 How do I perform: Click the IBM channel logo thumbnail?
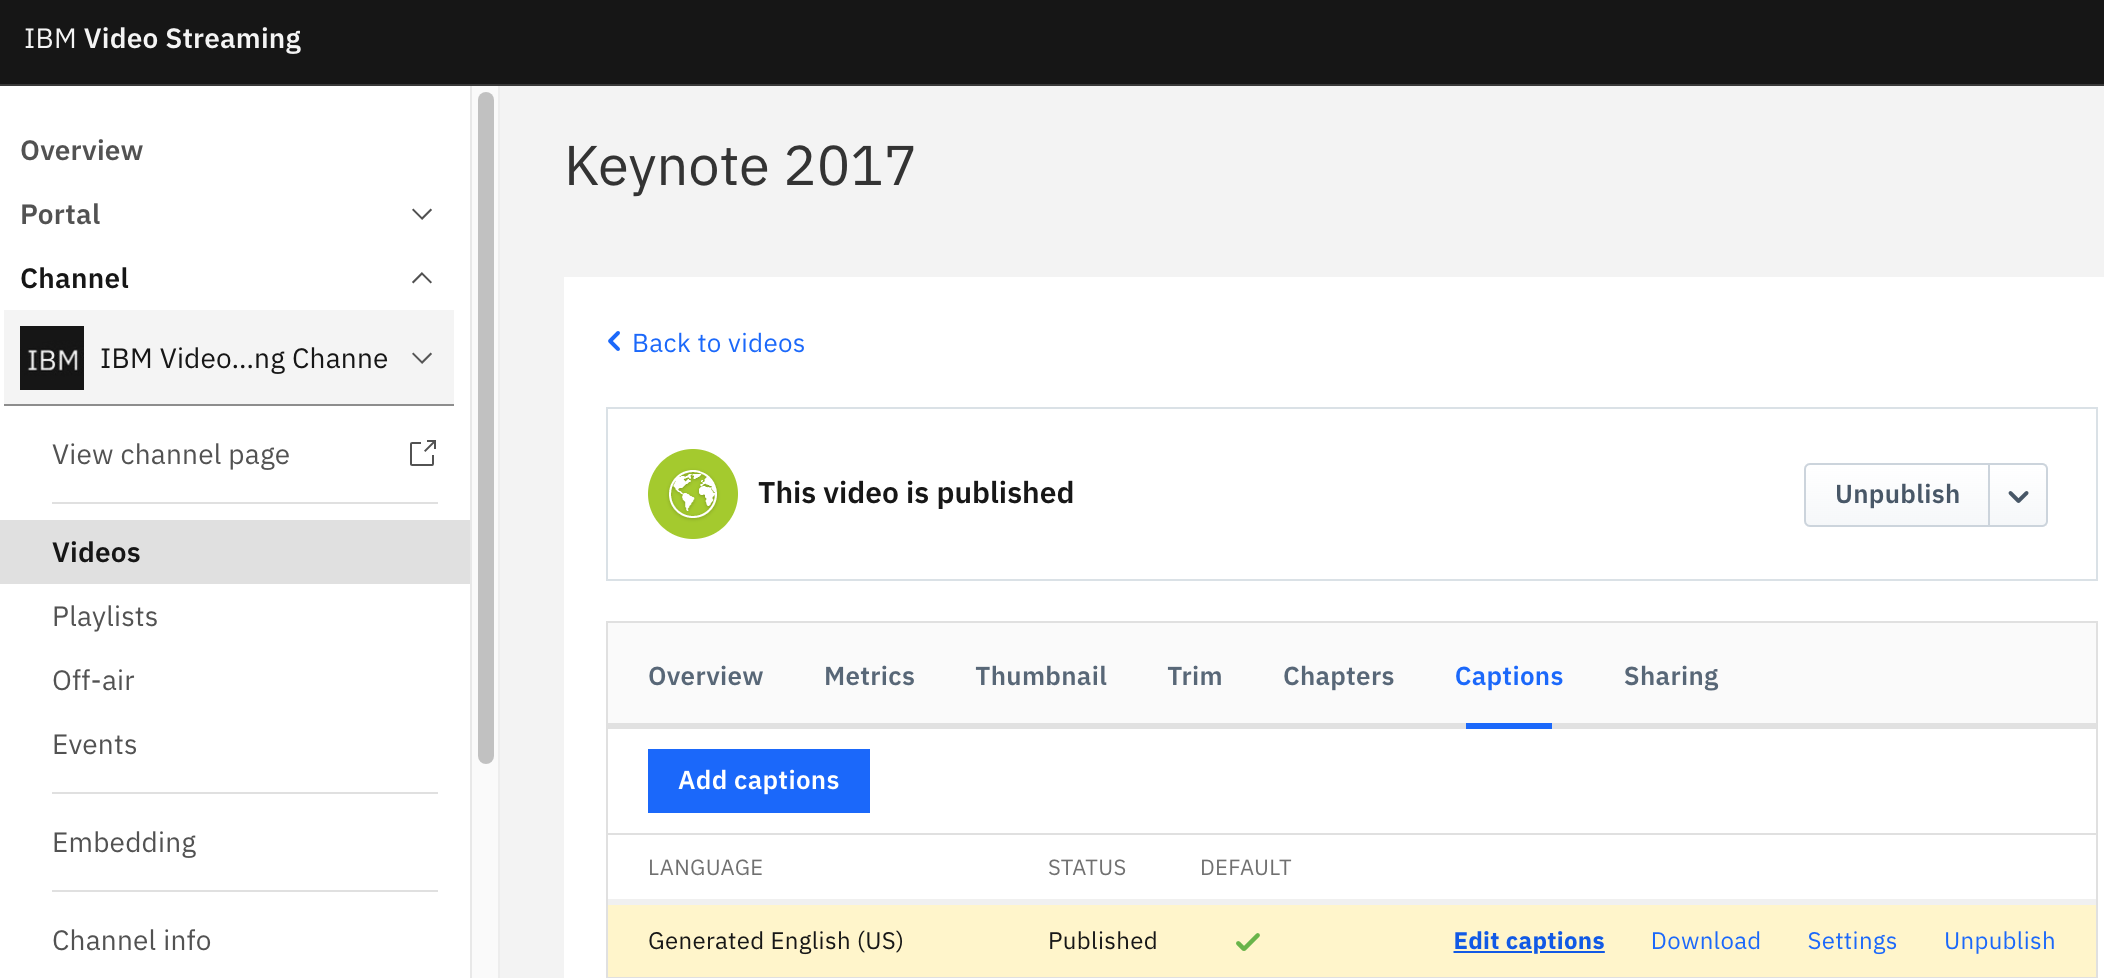point(52,358)
